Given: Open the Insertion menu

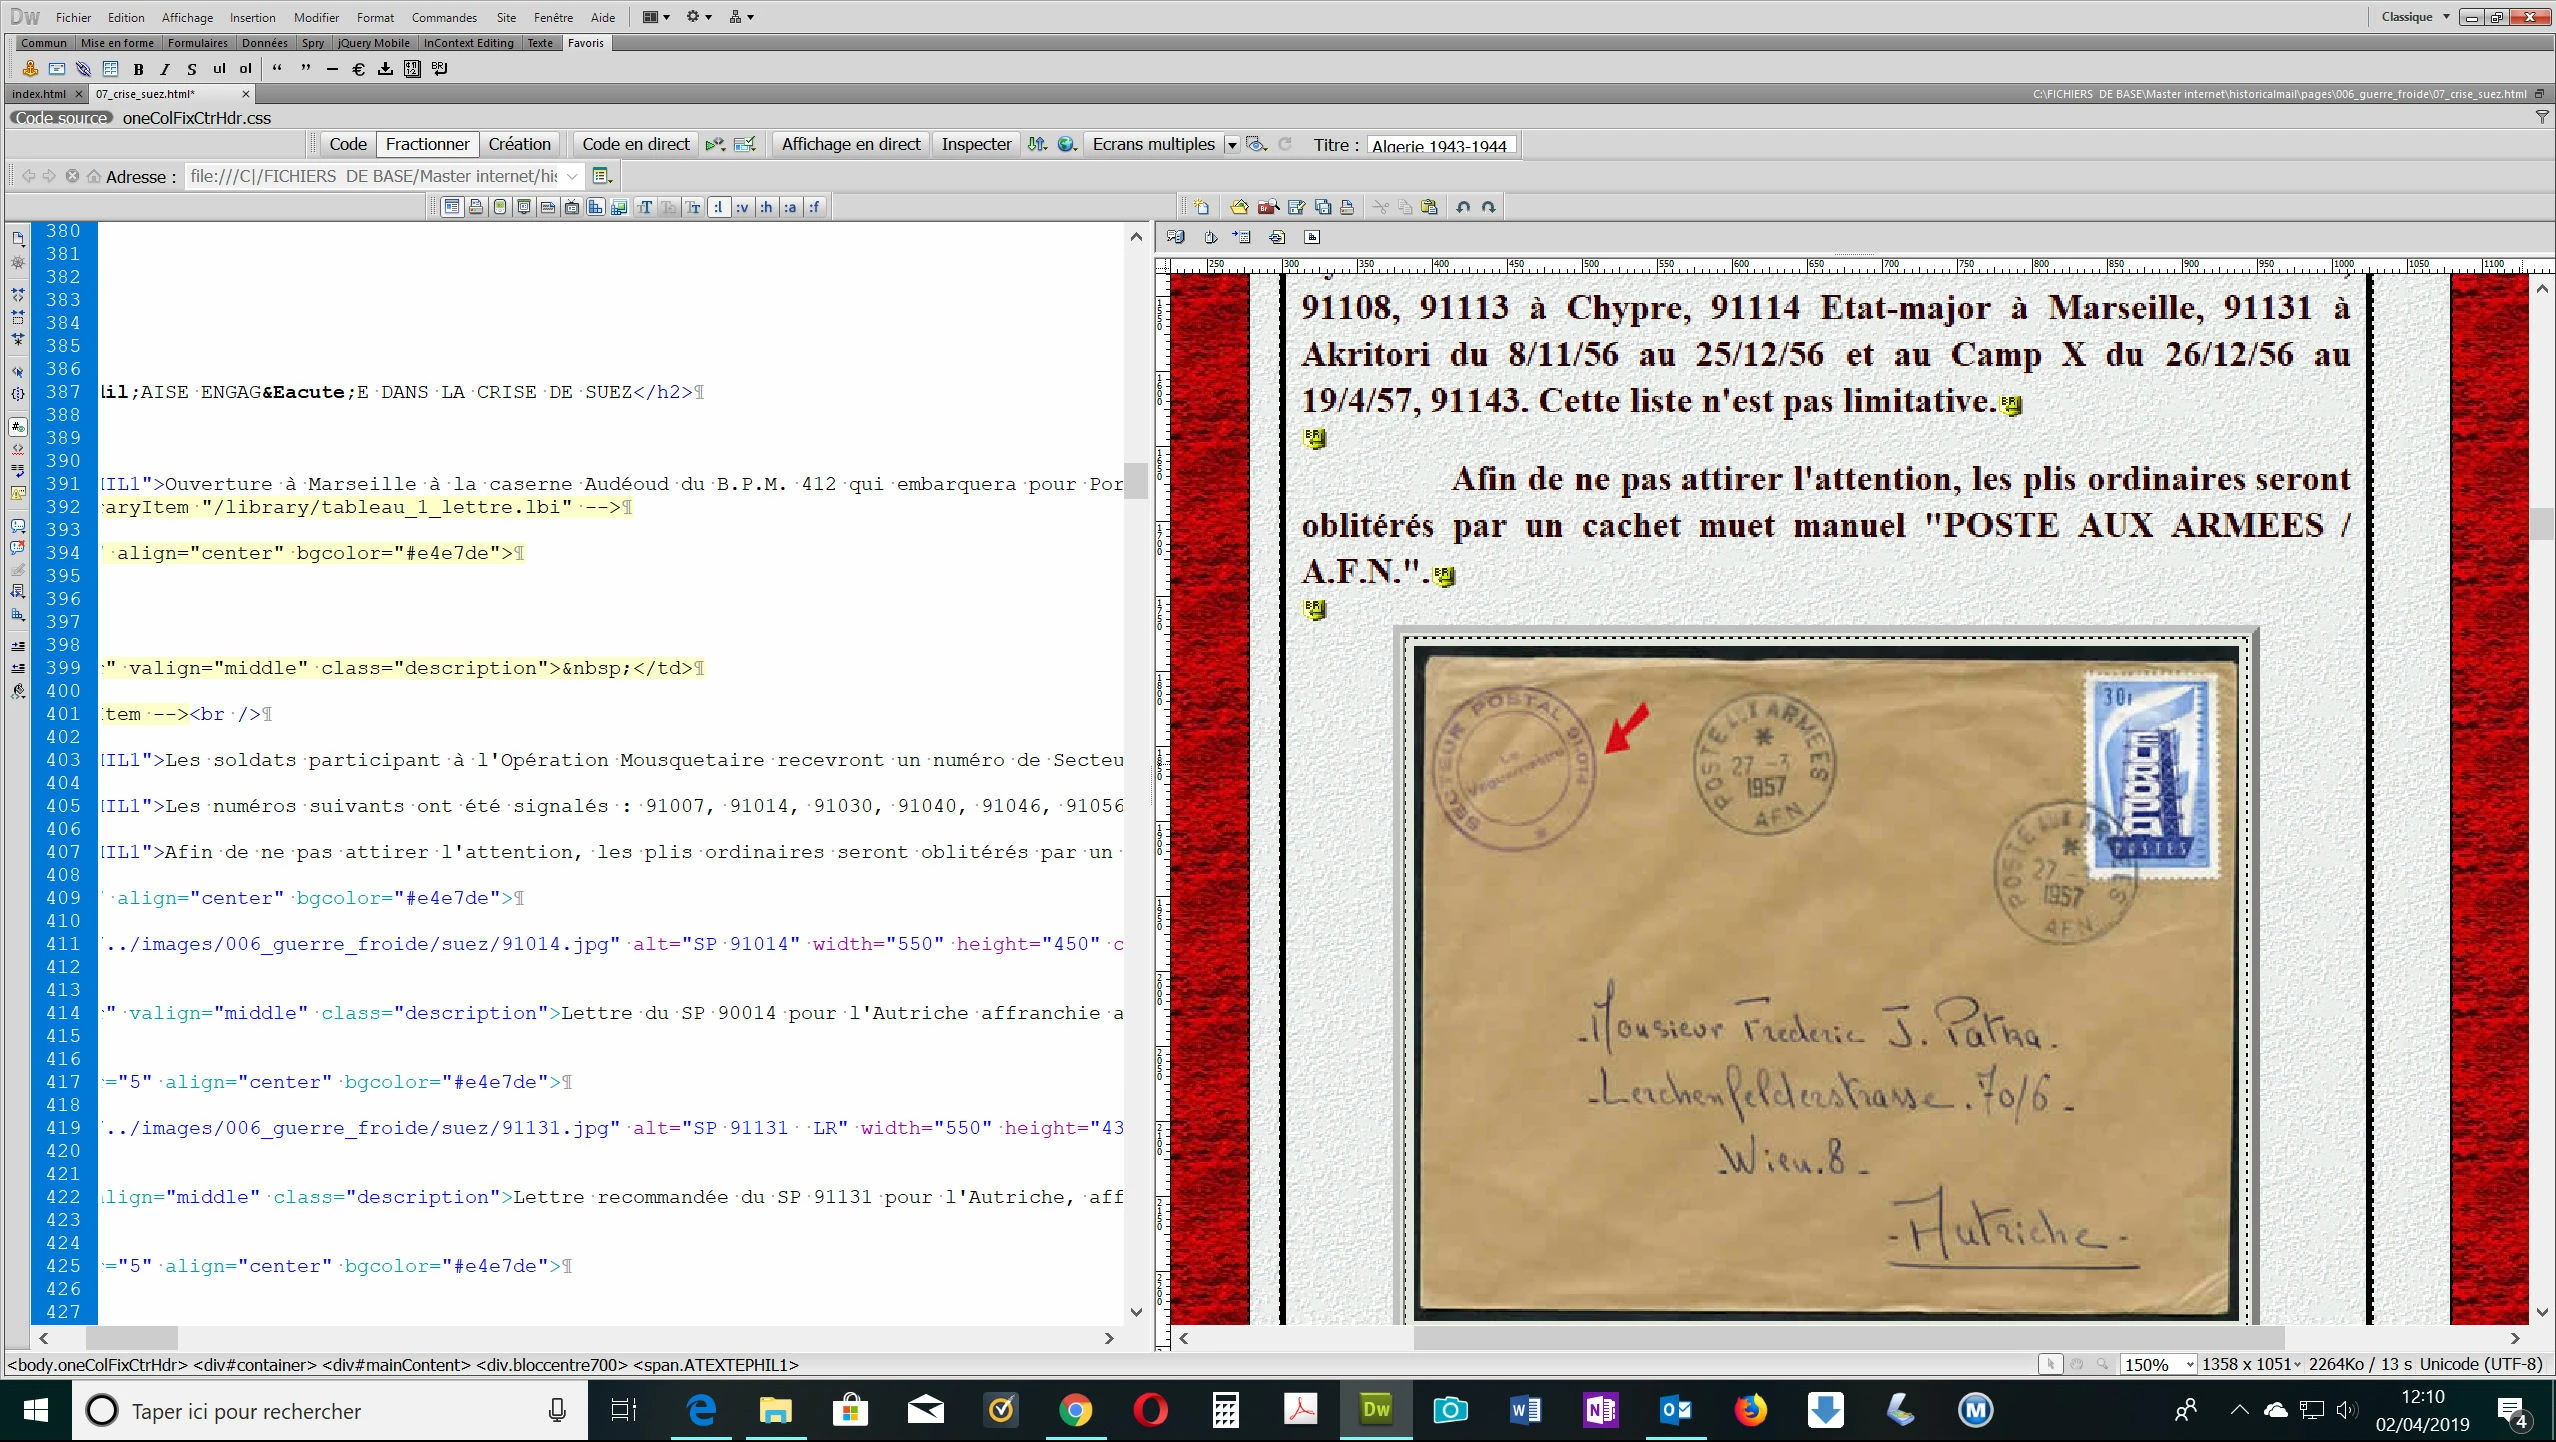Looking at the screenshot, I should (x=252, y=17).
